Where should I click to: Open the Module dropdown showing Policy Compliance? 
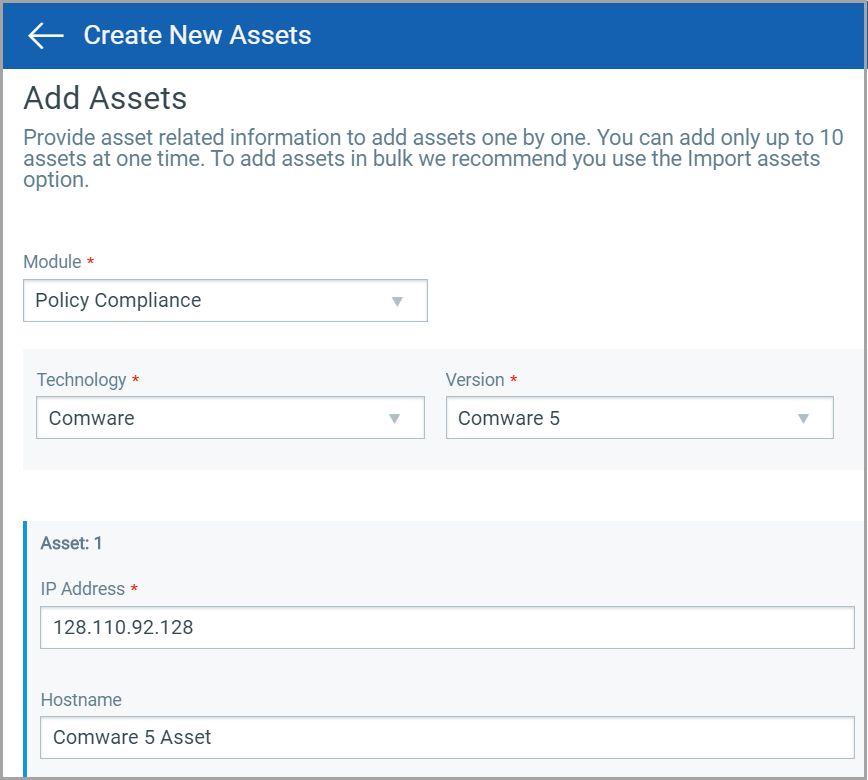pos(225,301)
